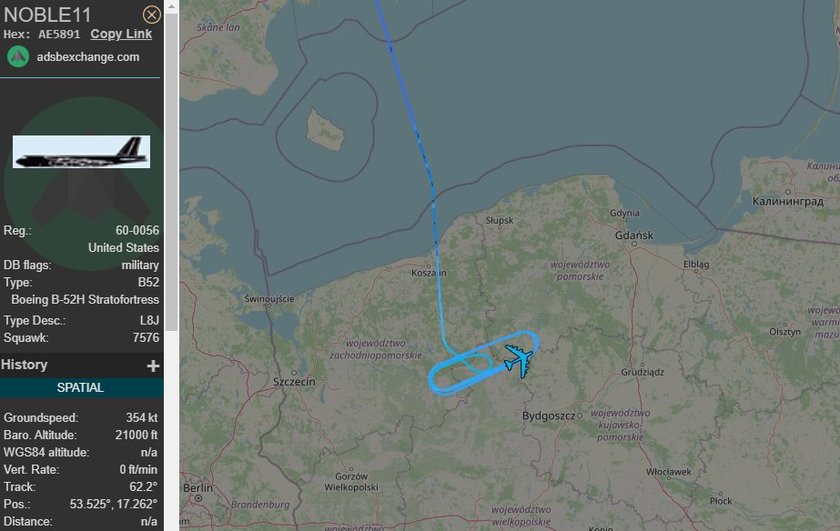Click the Bydgoszcz city marker
This screenshot has height=531, width=840.
tap(579, 415)
